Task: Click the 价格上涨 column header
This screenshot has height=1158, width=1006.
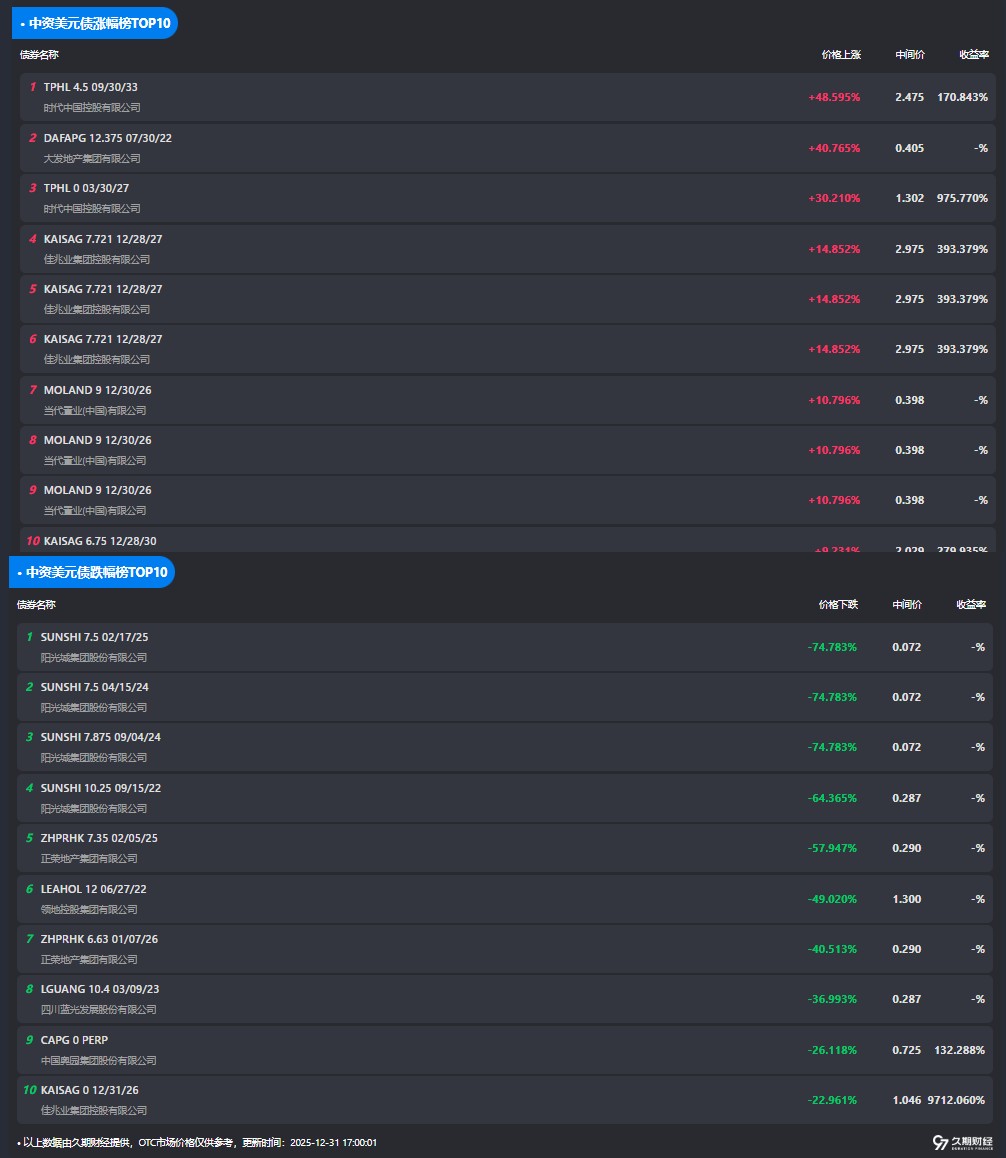Action: [x=840, y=54]
